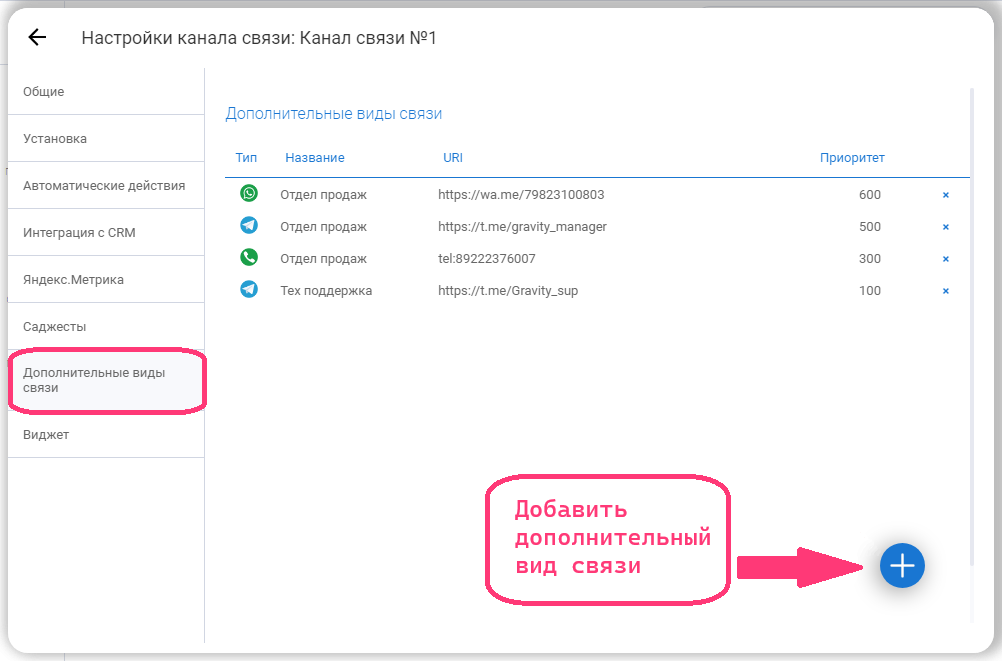This screenshot has height=661, width=1002.
Task: Select the Виджет sidebar tab
Action: click(x=46, y=435)
